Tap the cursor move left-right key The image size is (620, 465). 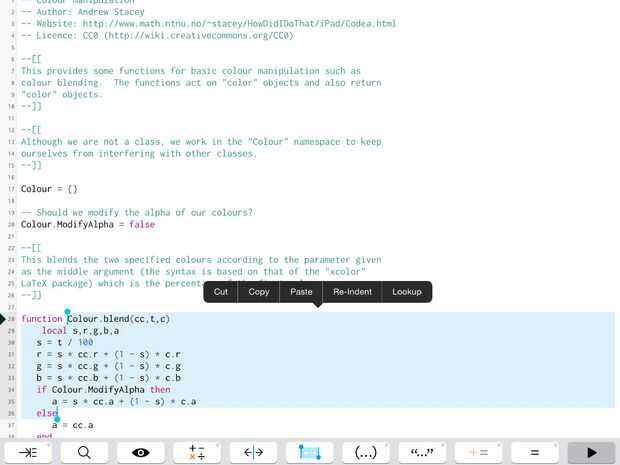point(253,452)
